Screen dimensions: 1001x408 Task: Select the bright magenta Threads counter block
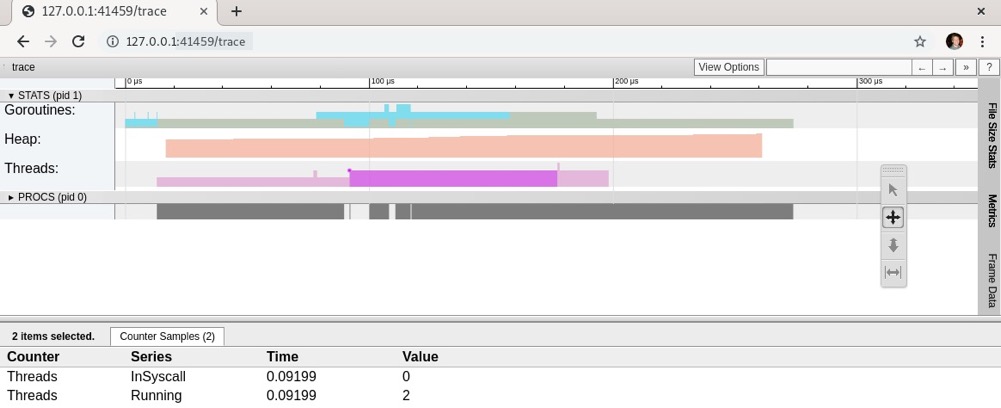point(453,178)
